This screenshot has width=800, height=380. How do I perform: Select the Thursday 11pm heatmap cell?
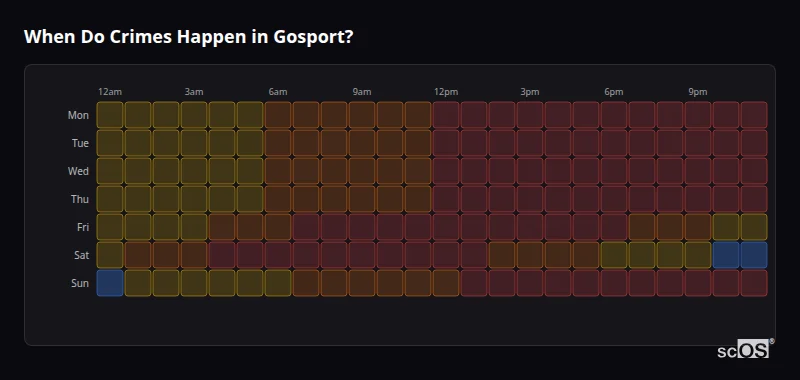754,199
